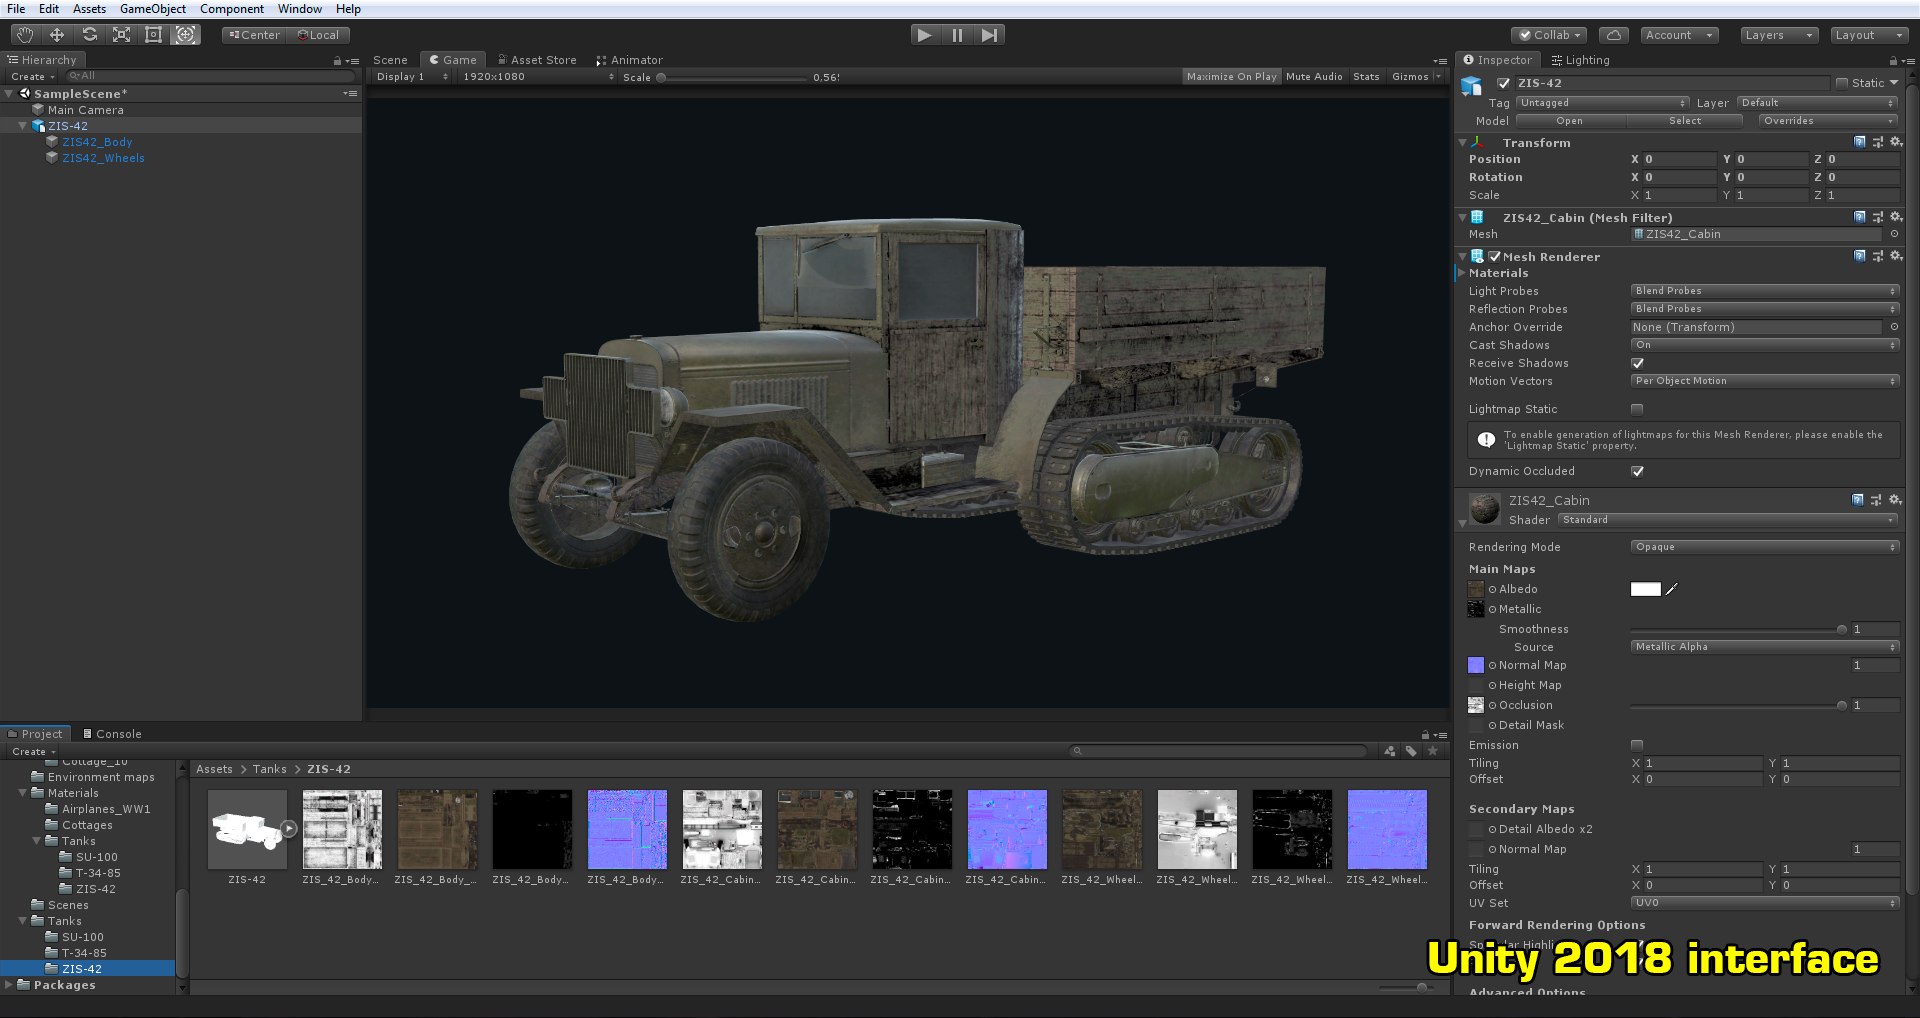This screenshot has width=1920, height=1018.
Task: Toggle Mesh Renderer enabled checkbox
Action: [1495, 256]
